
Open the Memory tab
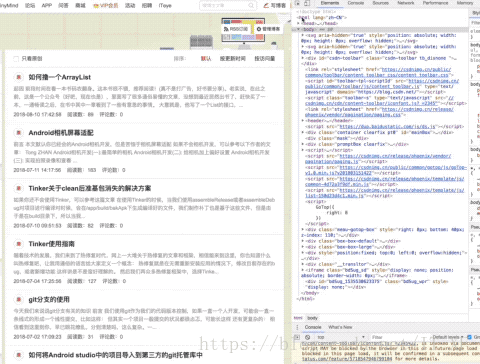click(x=465, y=3)
